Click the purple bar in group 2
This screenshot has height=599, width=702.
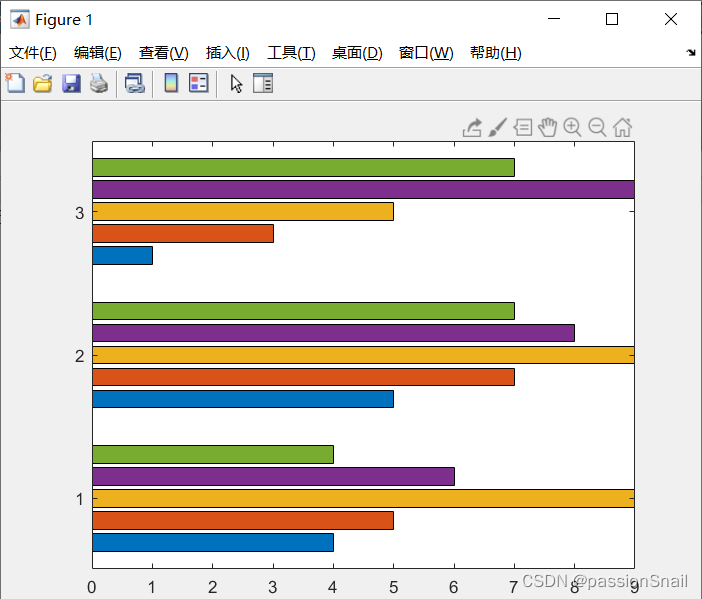click(x=334, y=333)
